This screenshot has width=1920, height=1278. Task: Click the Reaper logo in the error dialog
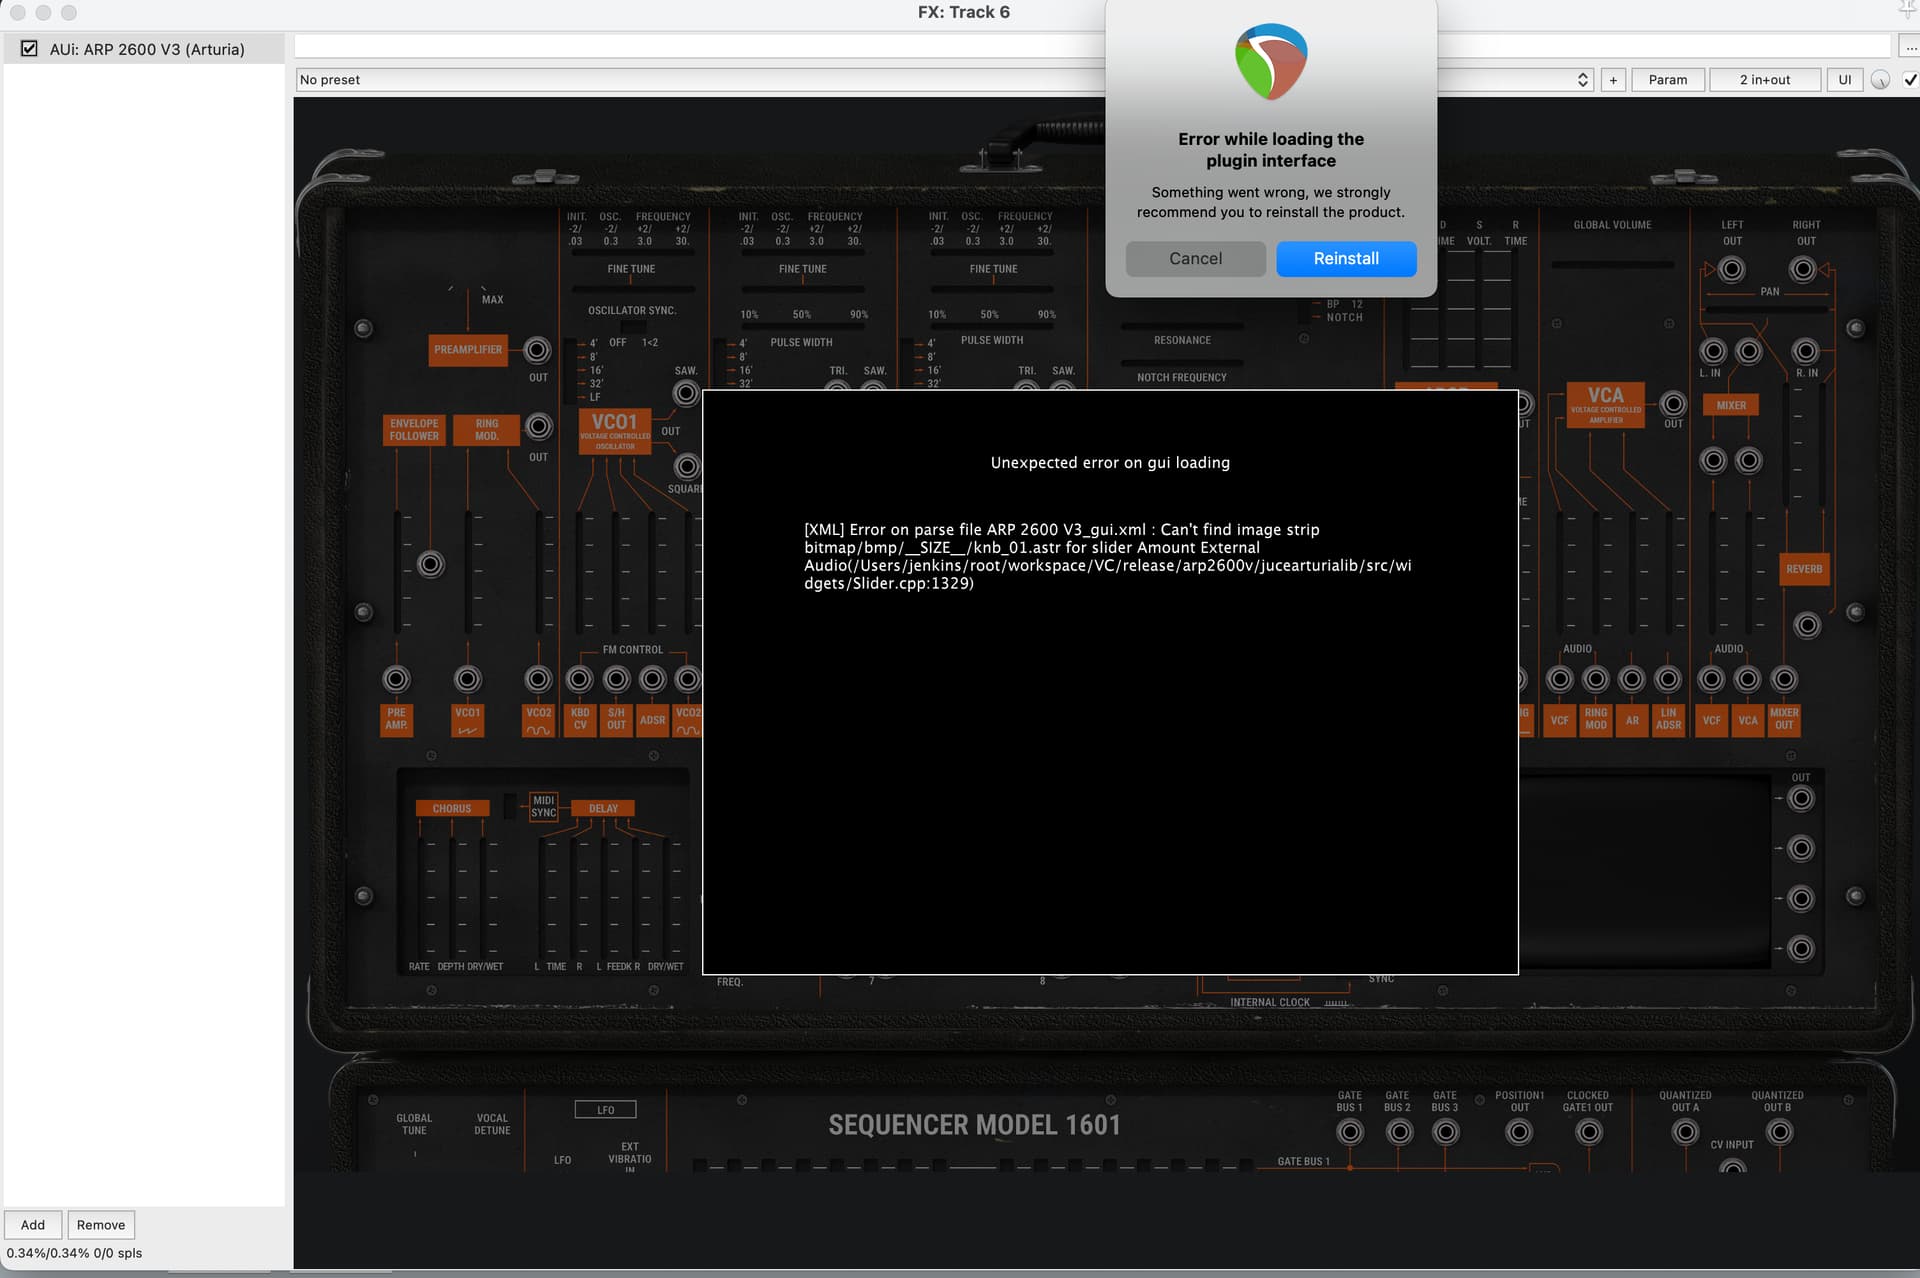coord(1271,62)
